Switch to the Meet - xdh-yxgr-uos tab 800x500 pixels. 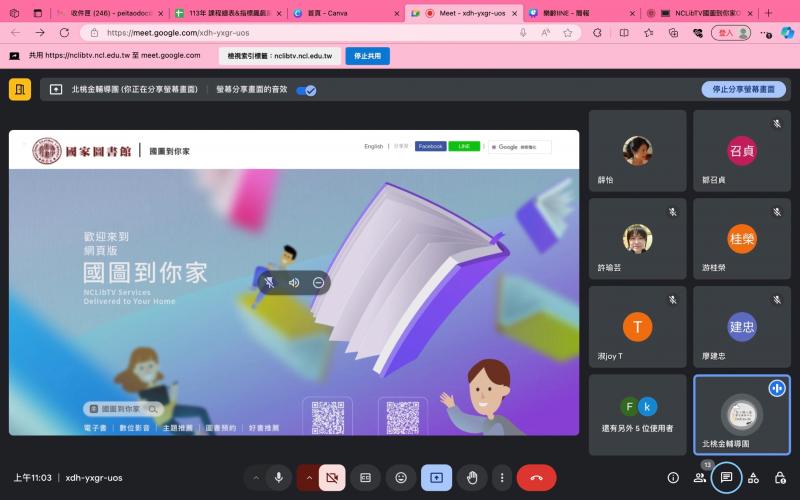coord(463,13)
